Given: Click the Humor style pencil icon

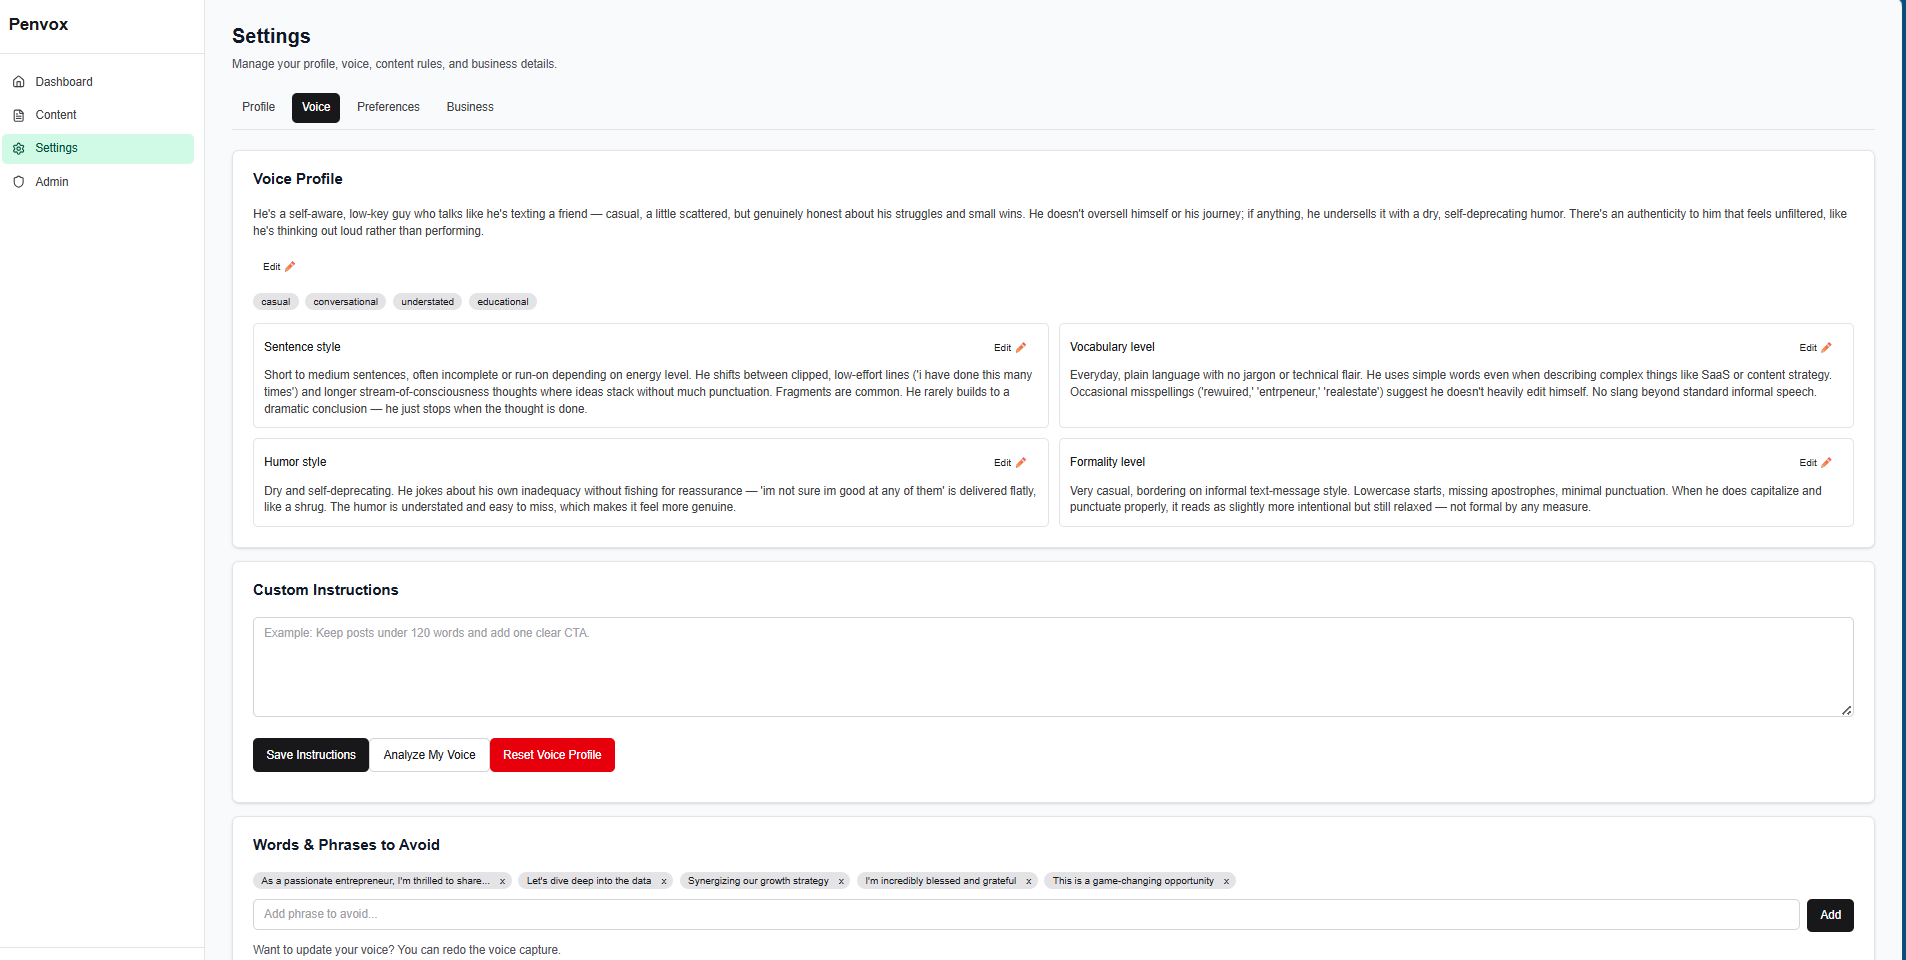Looking at the screenshot, I should coord(1021,463).
